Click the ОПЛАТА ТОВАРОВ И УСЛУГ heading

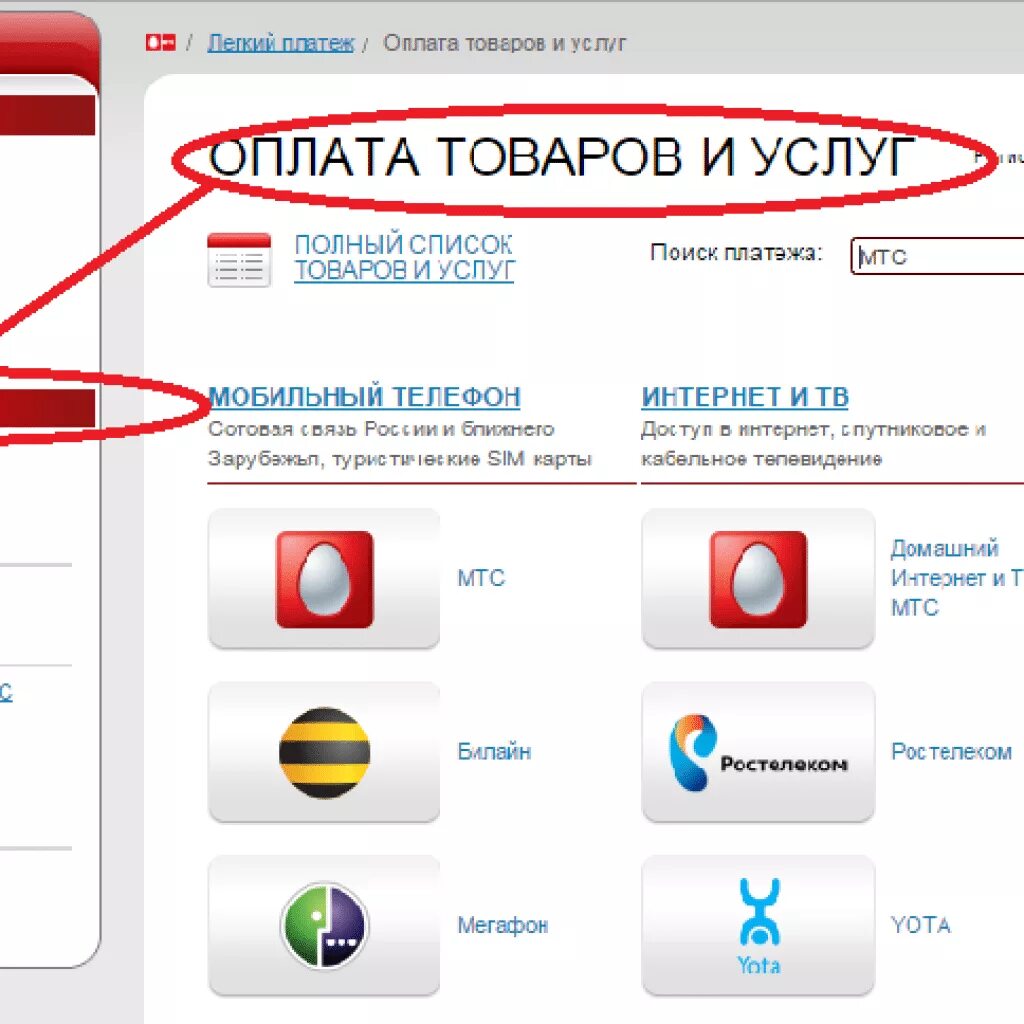[x=562, y=157]
